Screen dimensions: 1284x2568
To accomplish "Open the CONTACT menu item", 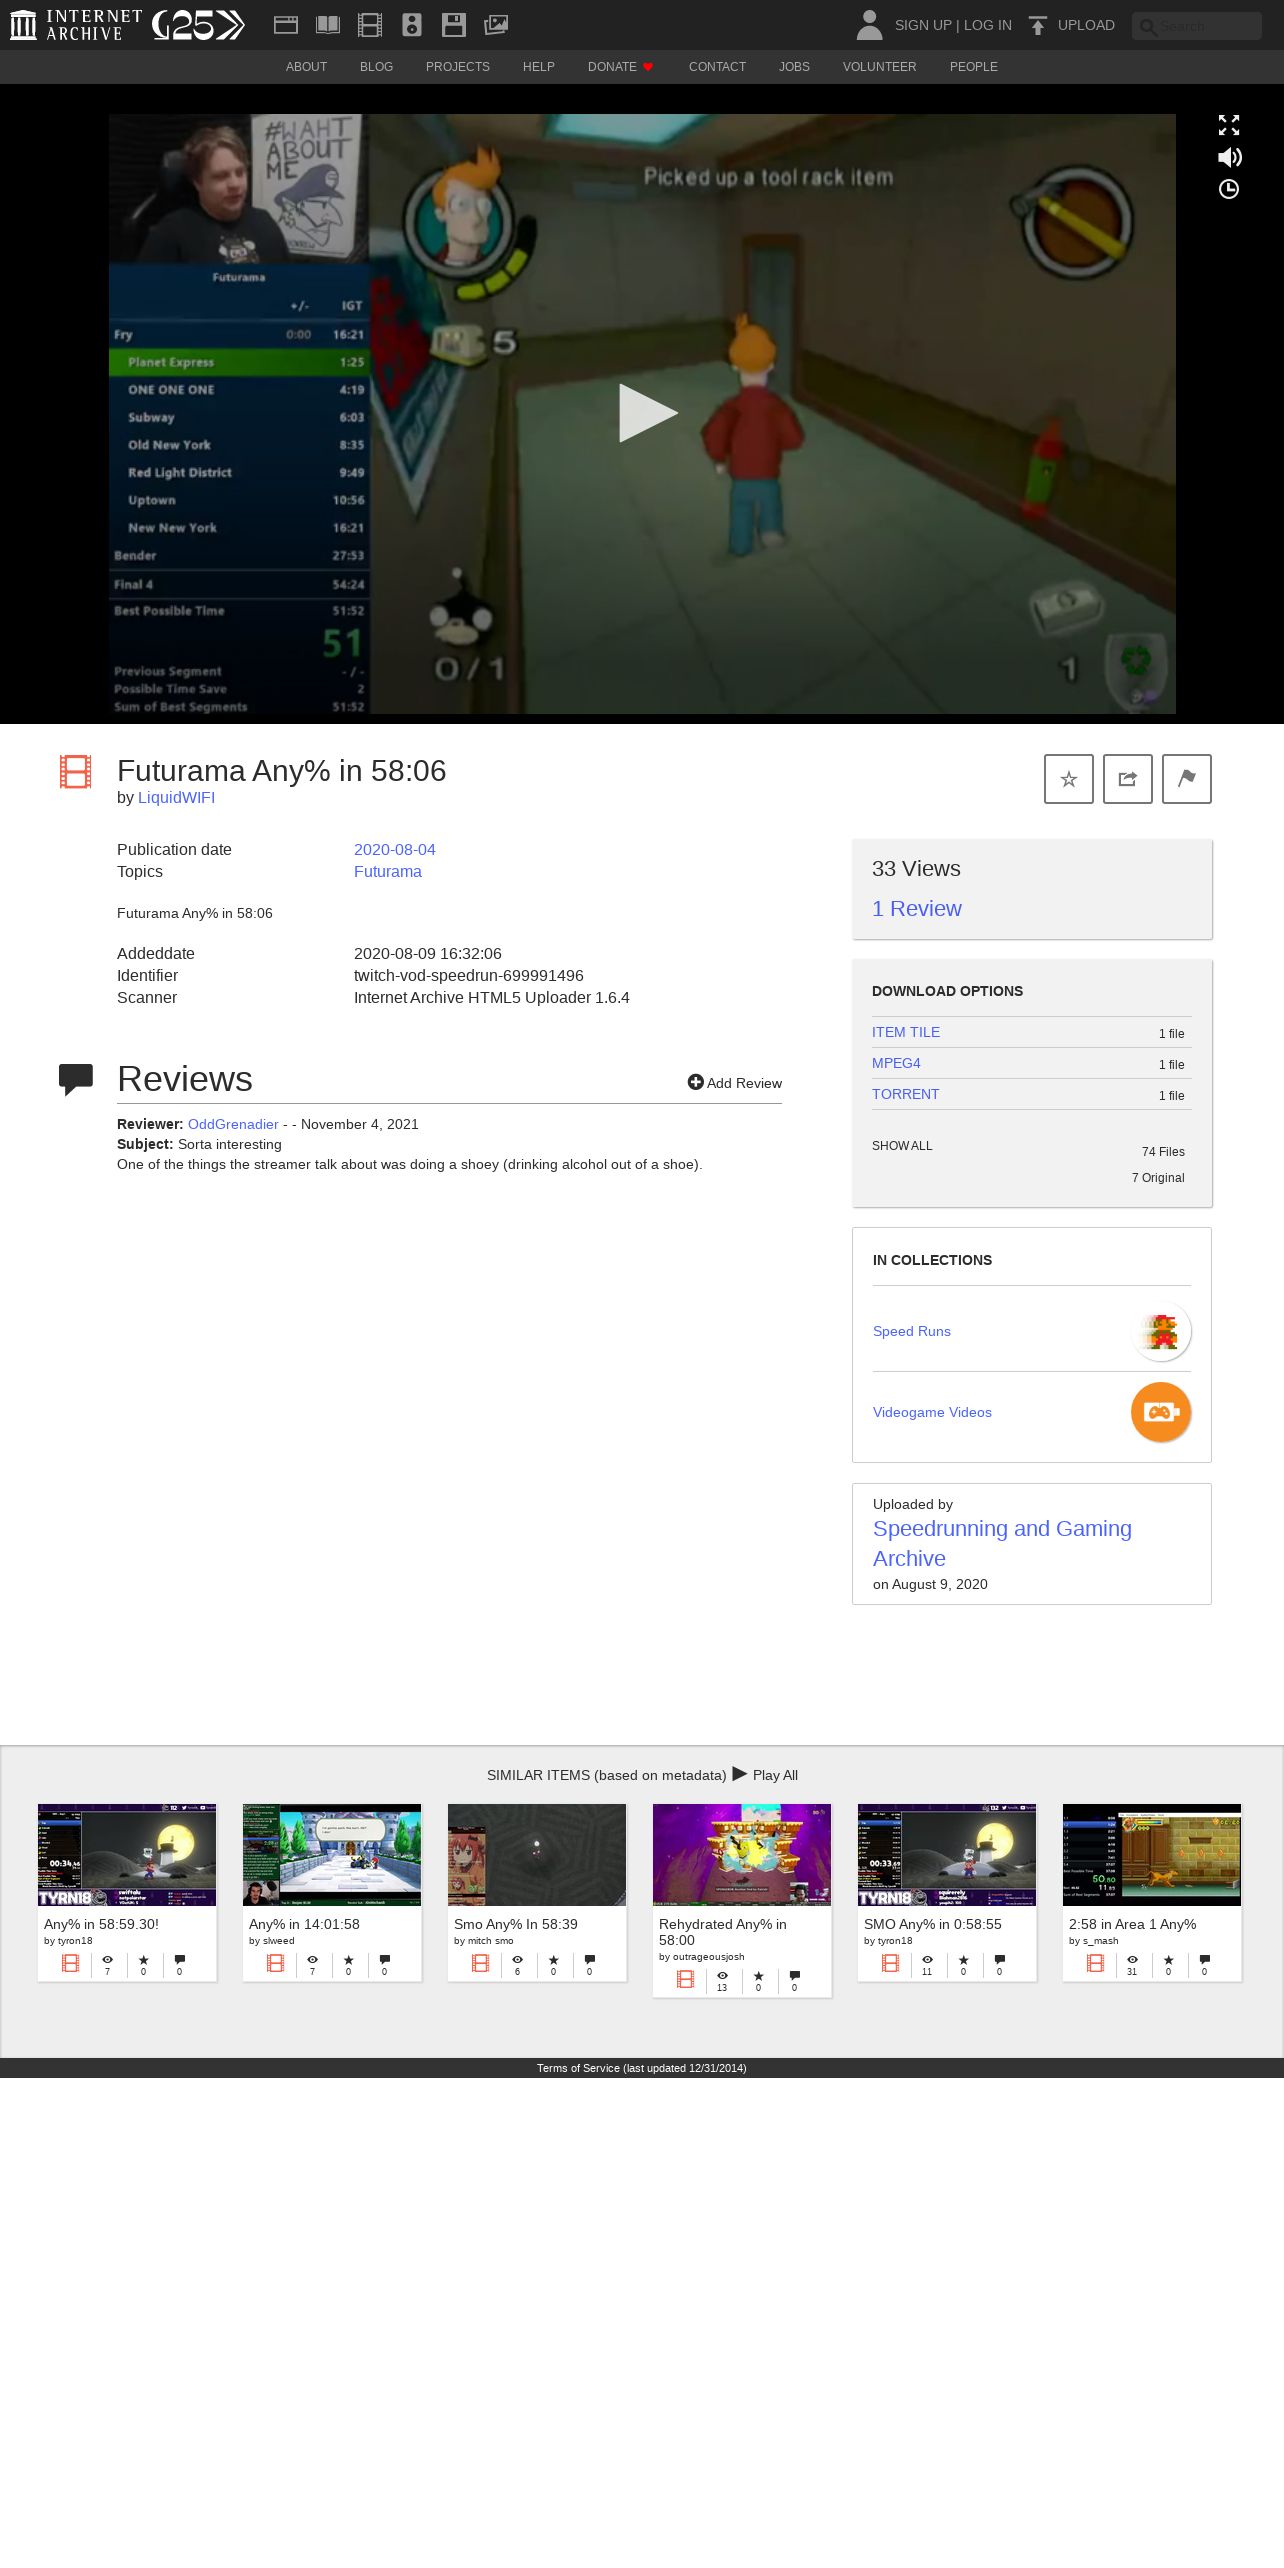I will [717, 67].
